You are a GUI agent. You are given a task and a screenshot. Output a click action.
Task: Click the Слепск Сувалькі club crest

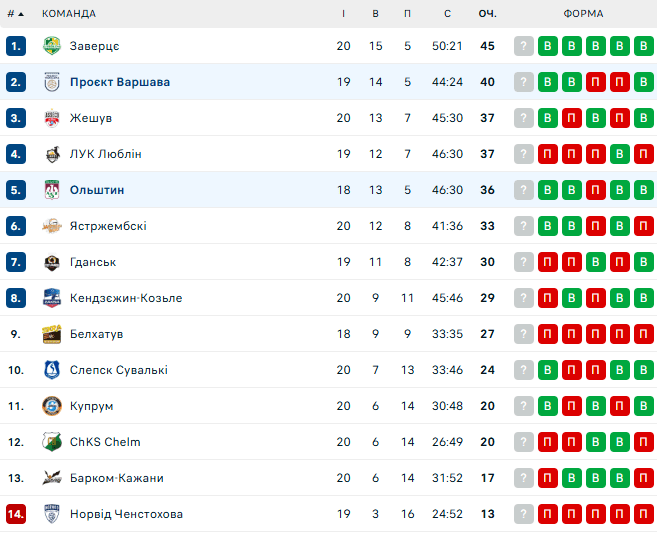pos(52,370)
